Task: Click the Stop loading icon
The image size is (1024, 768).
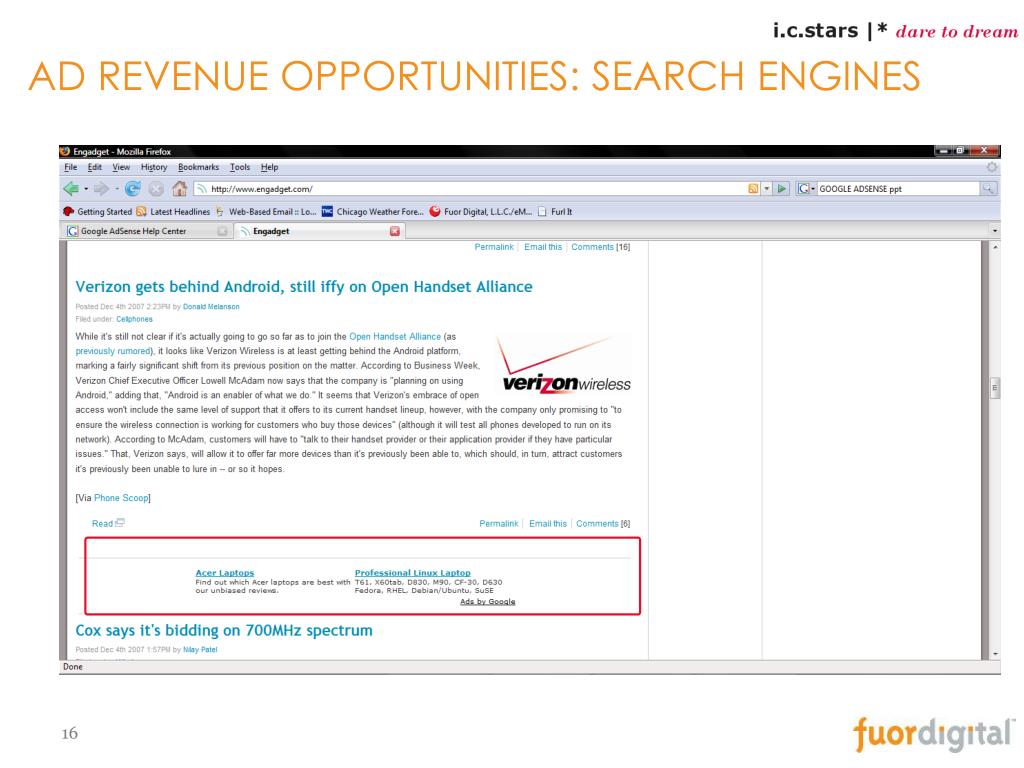Action: (155, 189)
